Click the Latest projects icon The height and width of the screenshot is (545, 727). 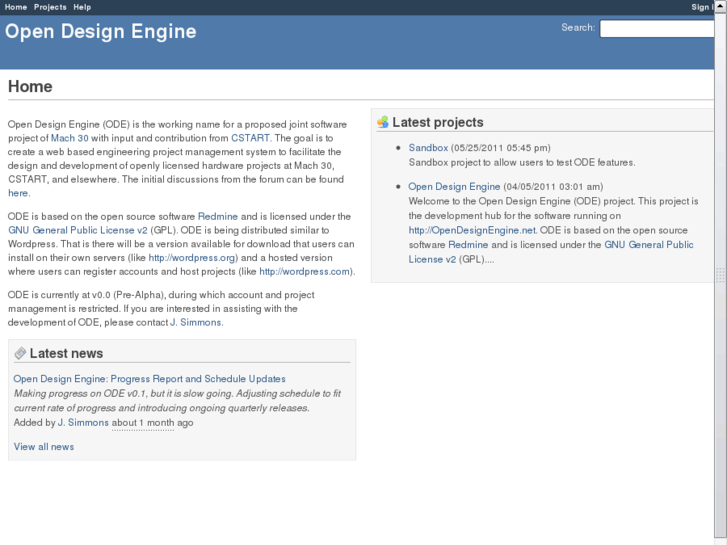(382, 122)
